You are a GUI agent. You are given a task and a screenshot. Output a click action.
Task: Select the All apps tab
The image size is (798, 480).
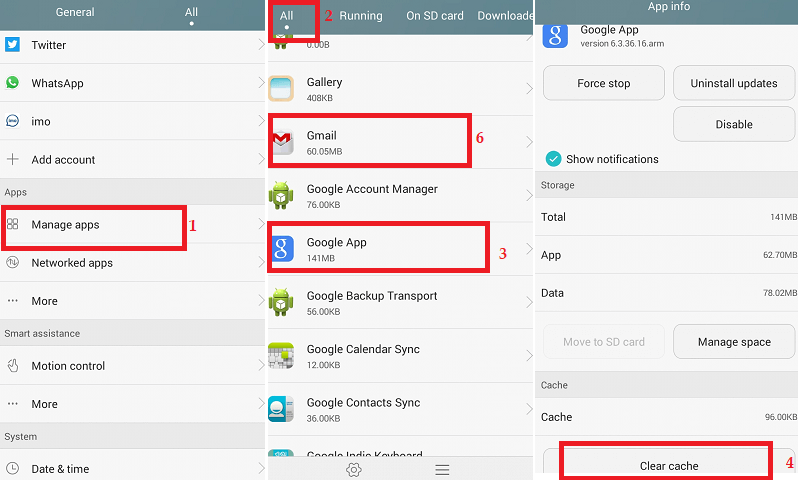[x=286, y=16]
